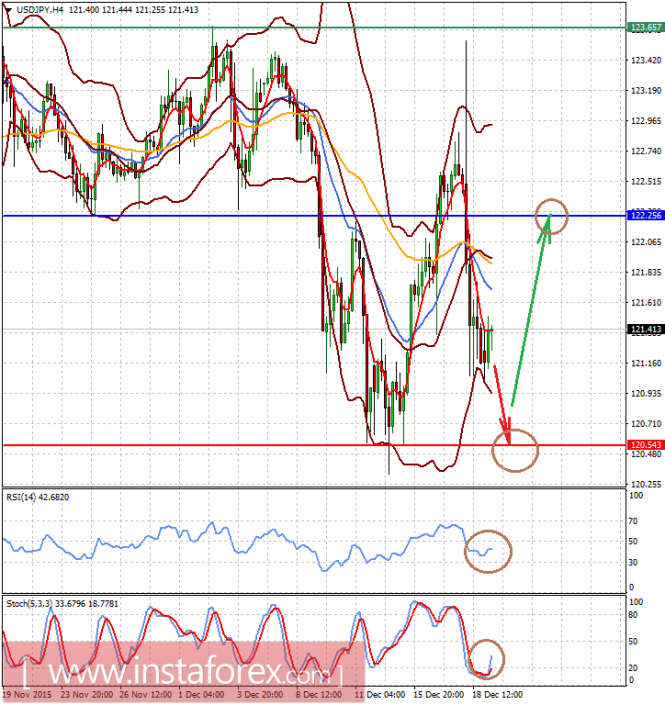This screenshot has height=705, width=665.
Task: Click the black 121.413 current price tag
Action: 645,329
